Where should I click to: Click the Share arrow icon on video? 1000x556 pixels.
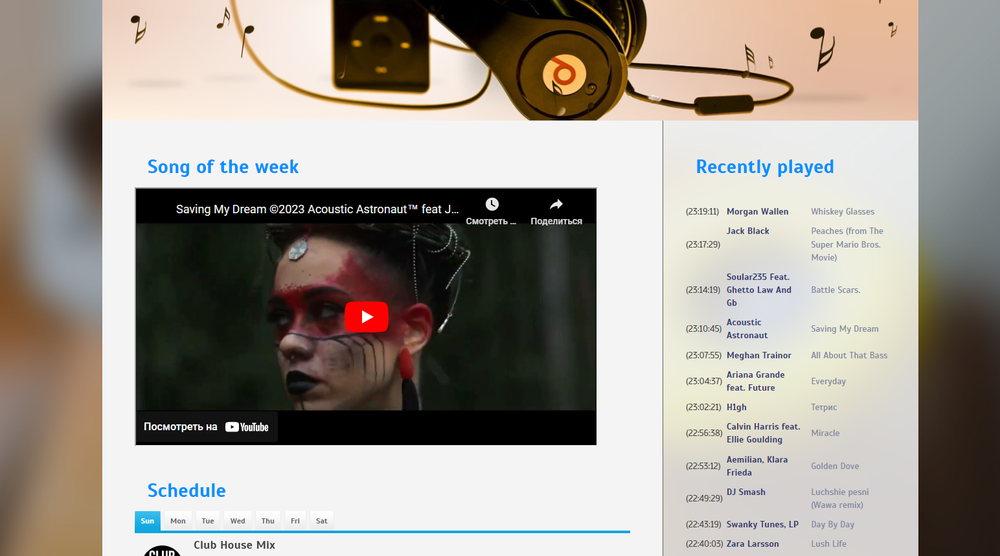click(x=556, y=205)
